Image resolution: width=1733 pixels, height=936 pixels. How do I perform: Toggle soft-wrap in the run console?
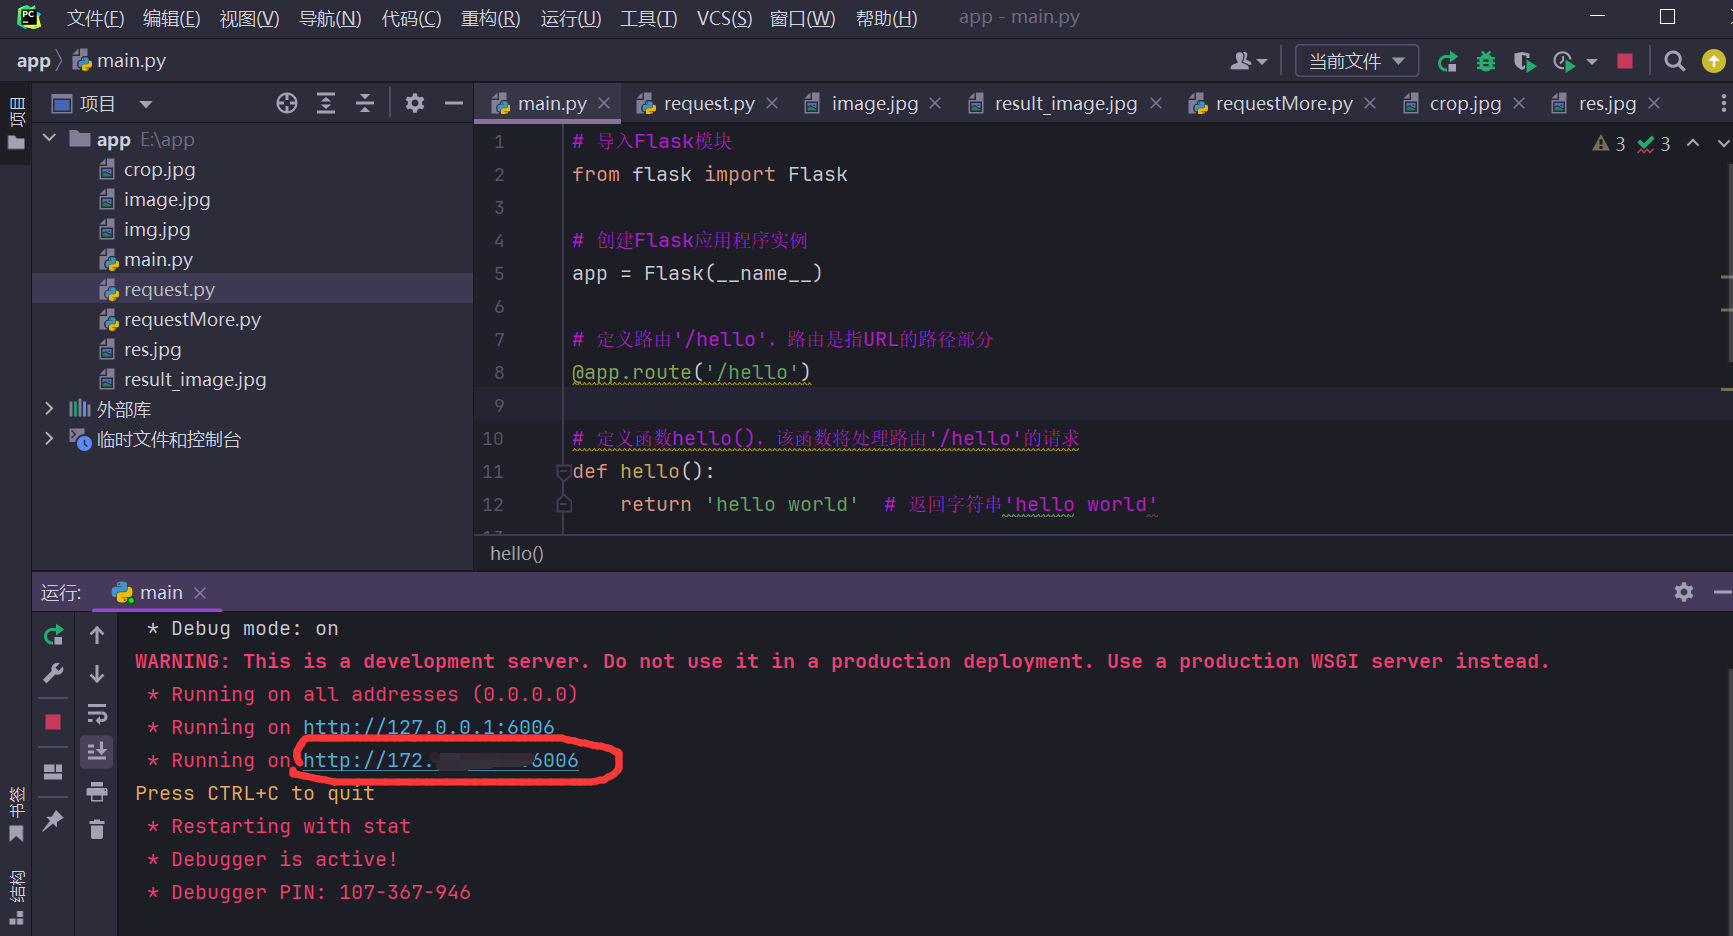click(97, 713)
